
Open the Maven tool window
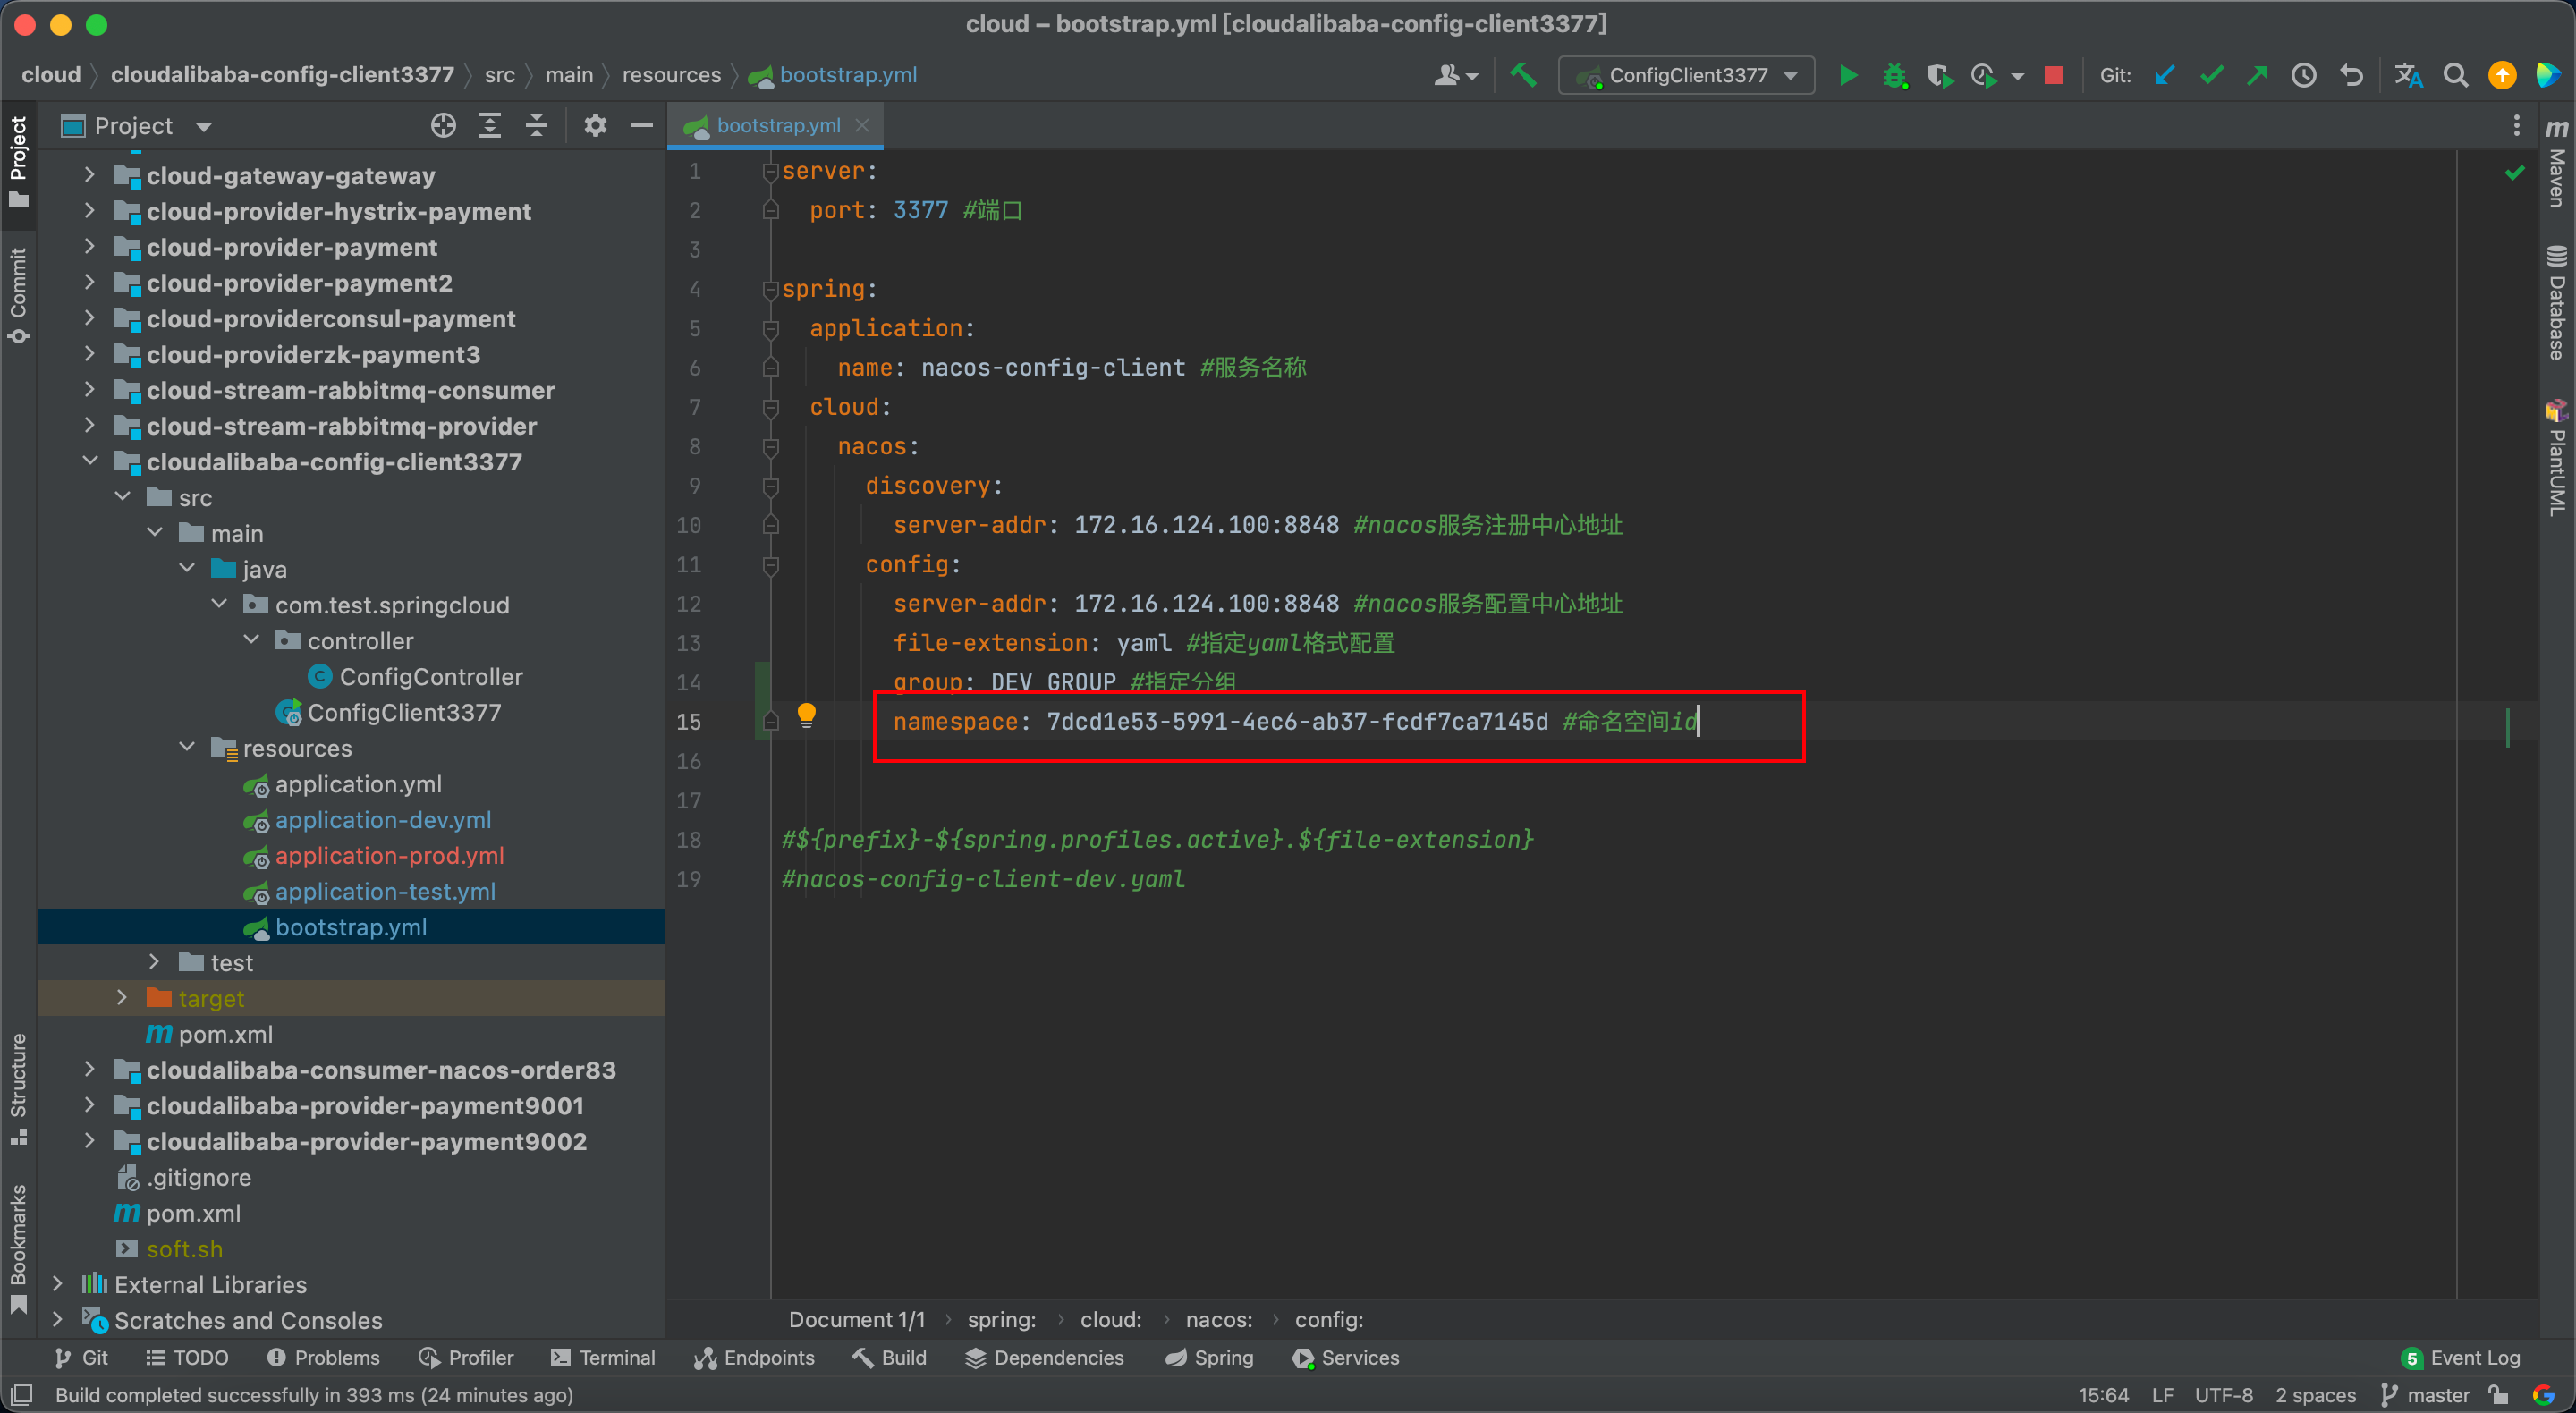pyautogui.click(x=2558, y=164)
